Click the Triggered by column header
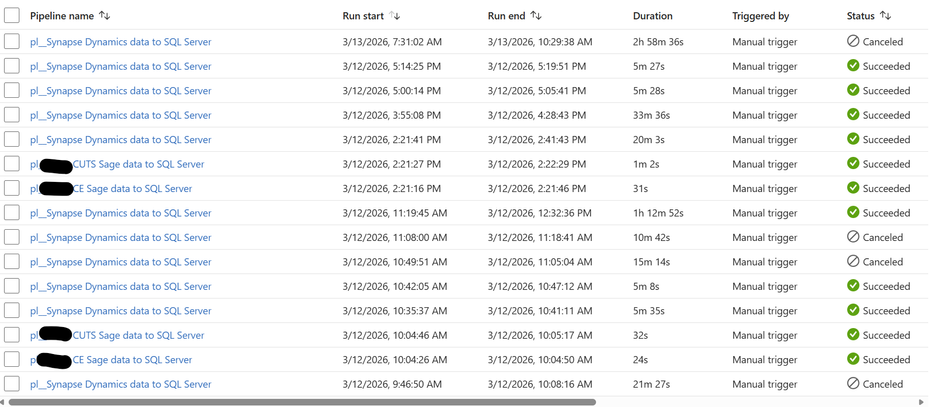The width and height of the screenshot is (945, 407). click(760, 16)
